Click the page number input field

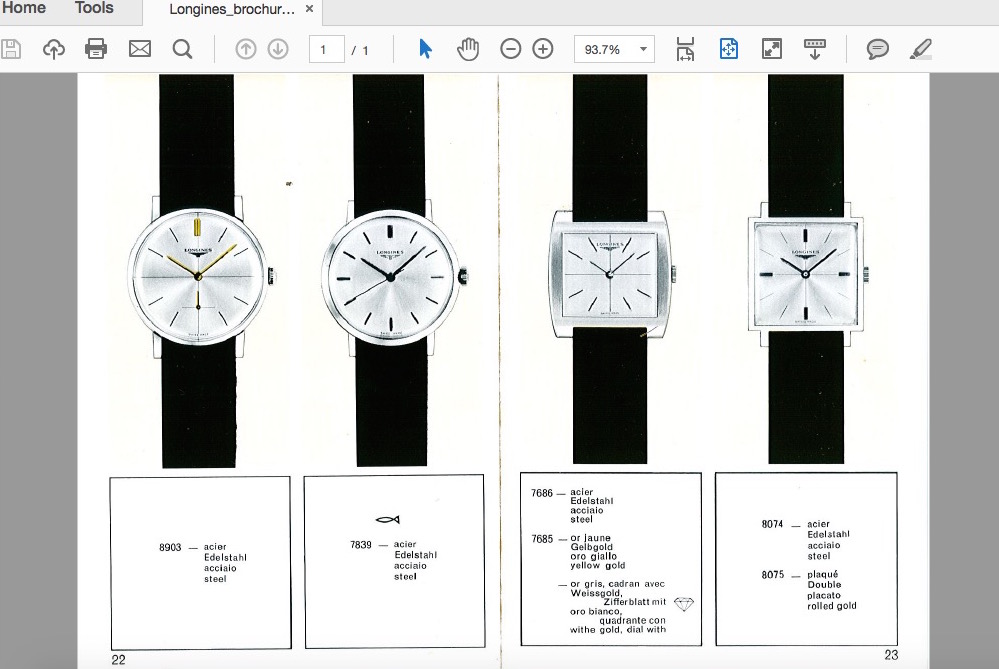click(326, 49)
